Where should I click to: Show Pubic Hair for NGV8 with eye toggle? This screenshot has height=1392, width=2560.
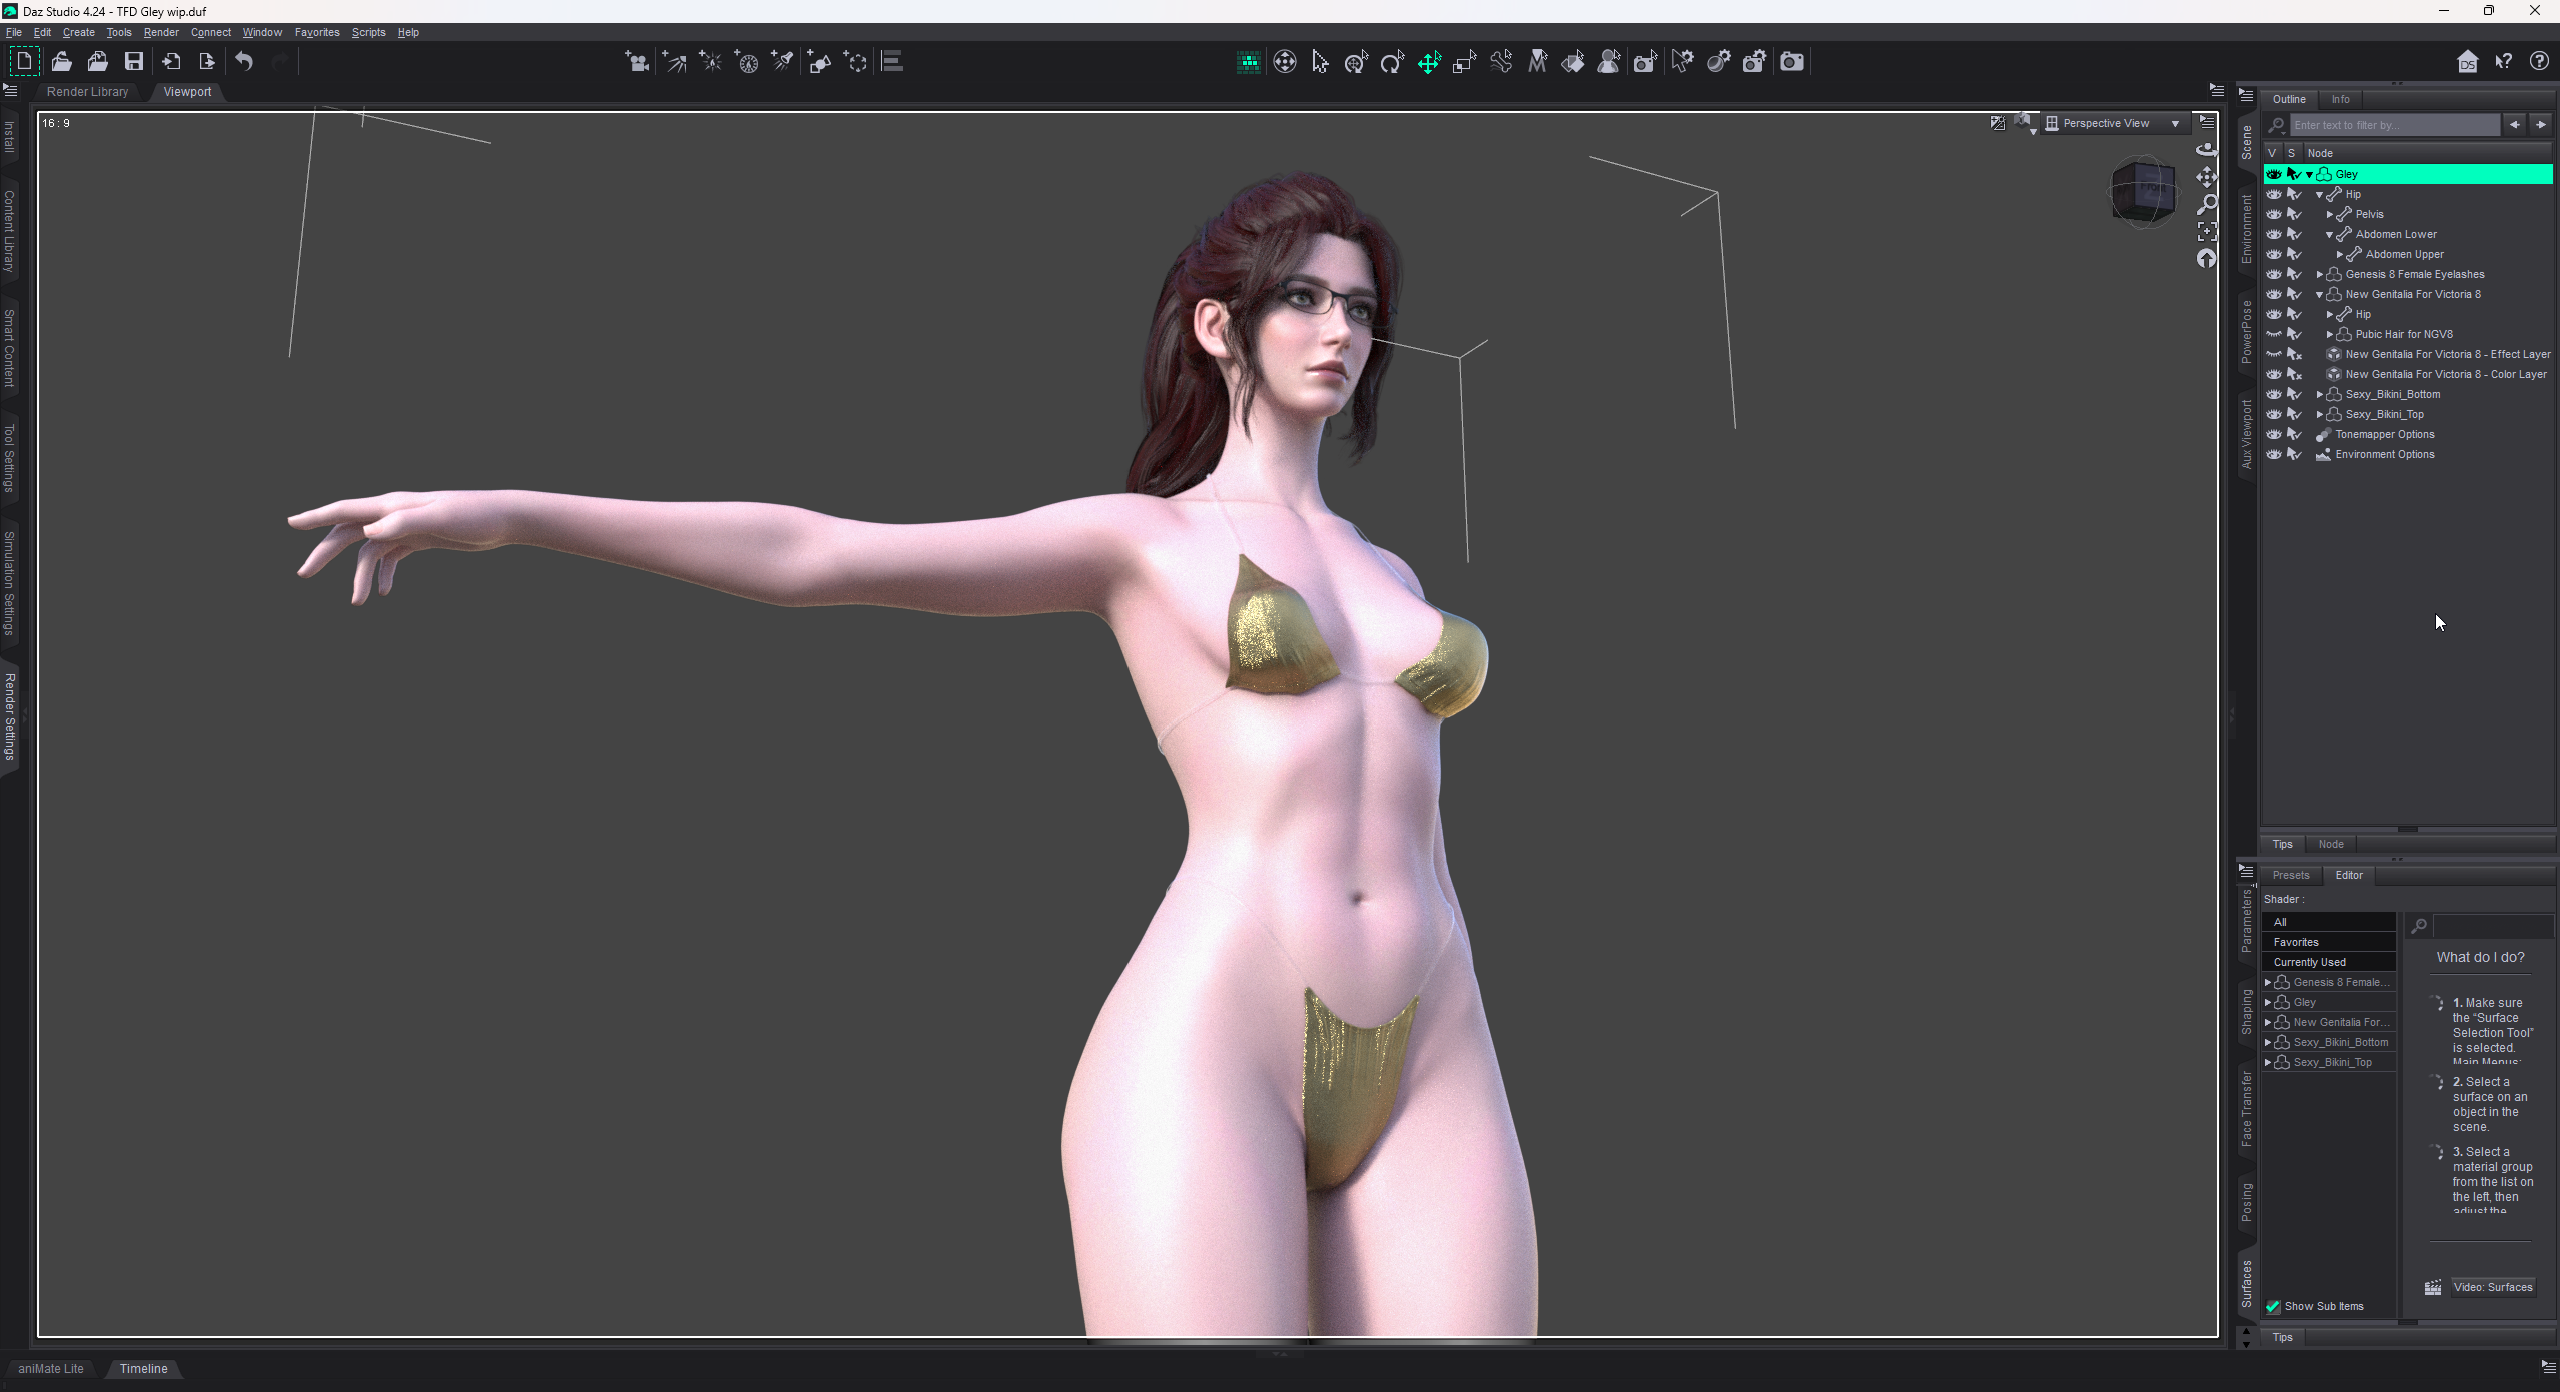point(2273,334)
